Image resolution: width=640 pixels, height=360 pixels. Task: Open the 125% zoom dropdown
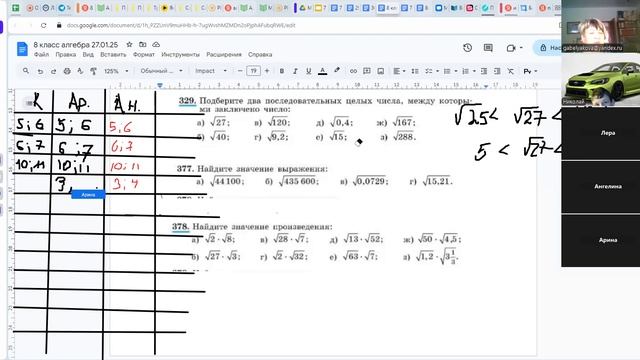tap(116, 71)
